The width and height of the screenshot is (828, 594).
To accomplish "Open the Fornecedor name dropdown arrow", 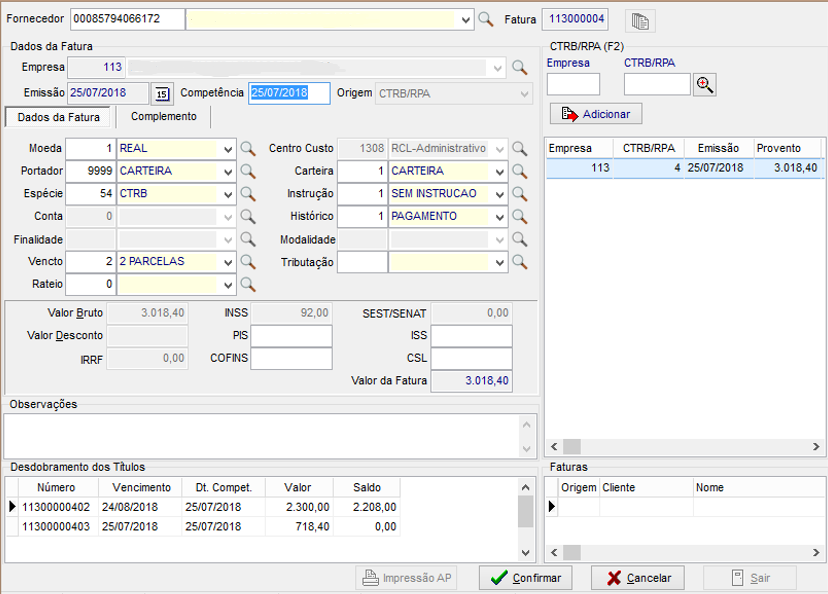I will (466, 19).
